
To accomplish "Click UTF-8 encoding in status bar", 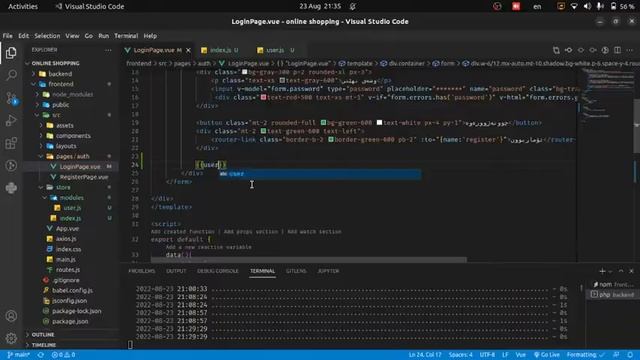I will 487,355.
